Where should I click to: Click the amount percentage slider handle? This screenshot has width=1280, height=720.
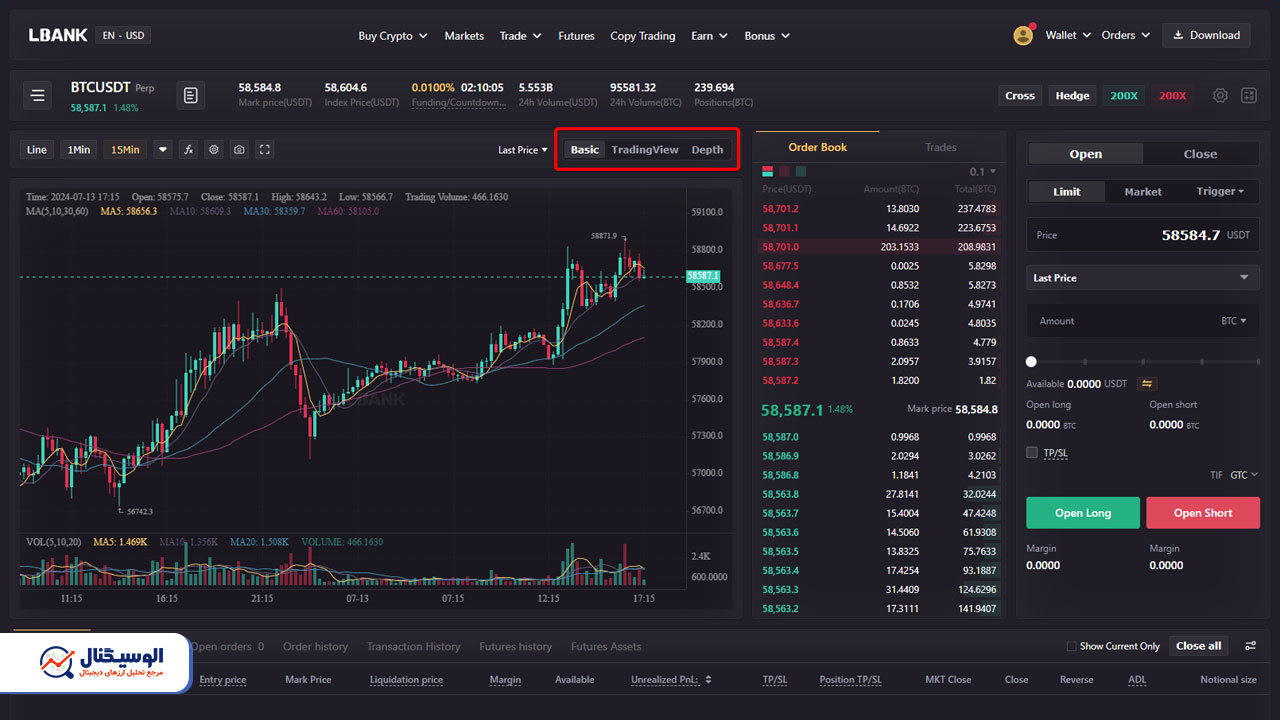1032,362
